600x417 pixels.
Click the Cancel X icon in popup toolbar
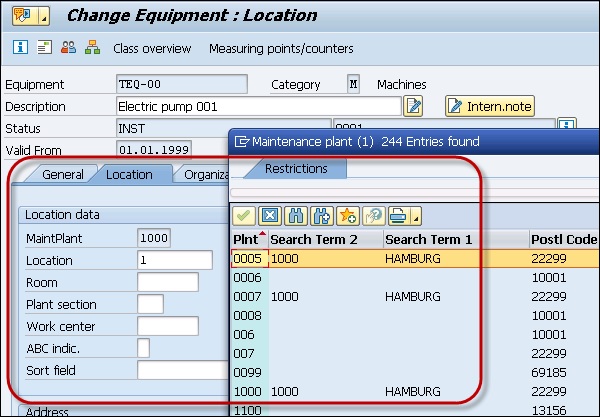(269, 215)
